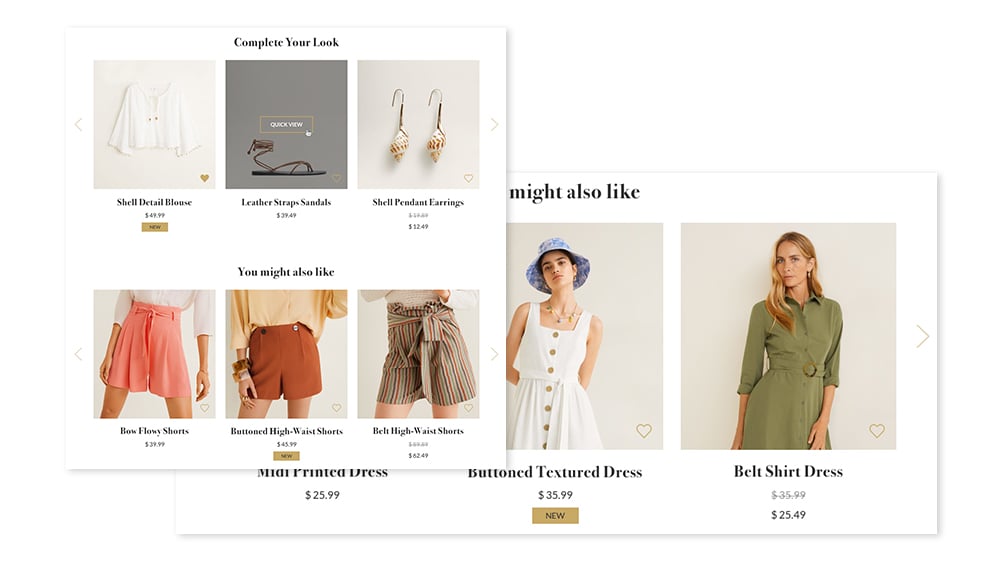Screen dimensions: 1000x563
Task: Go to previous Complete Your Look items
Action: [x=79, y=125]
